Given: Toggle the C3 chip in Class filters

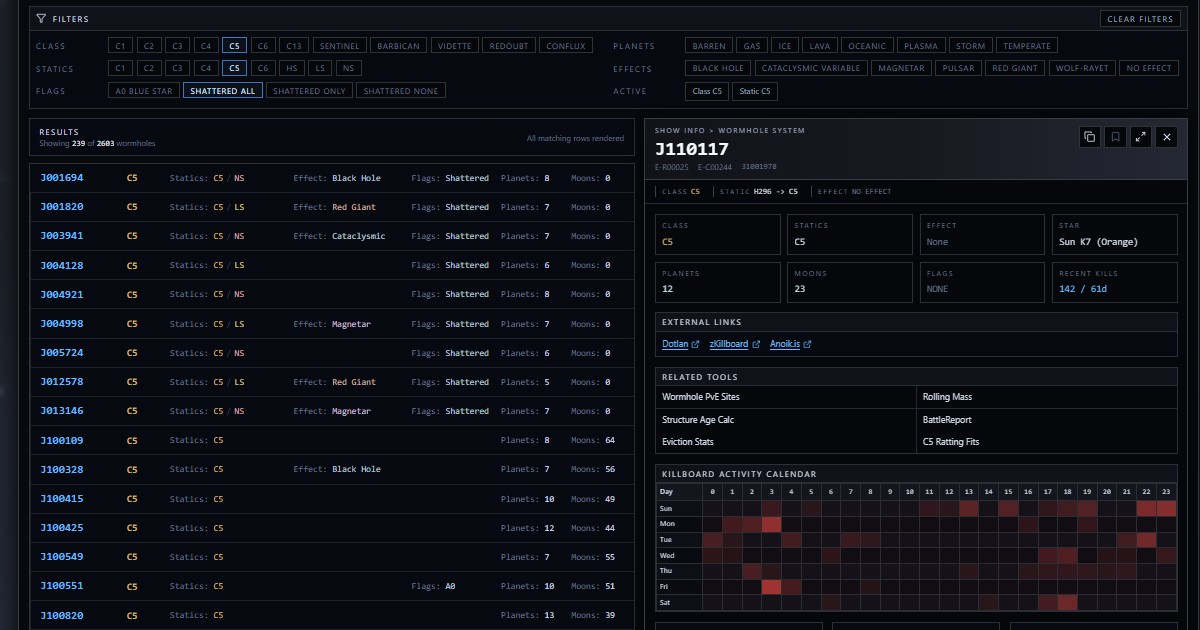Looking at the screenshot, I should tap(177, 46).
